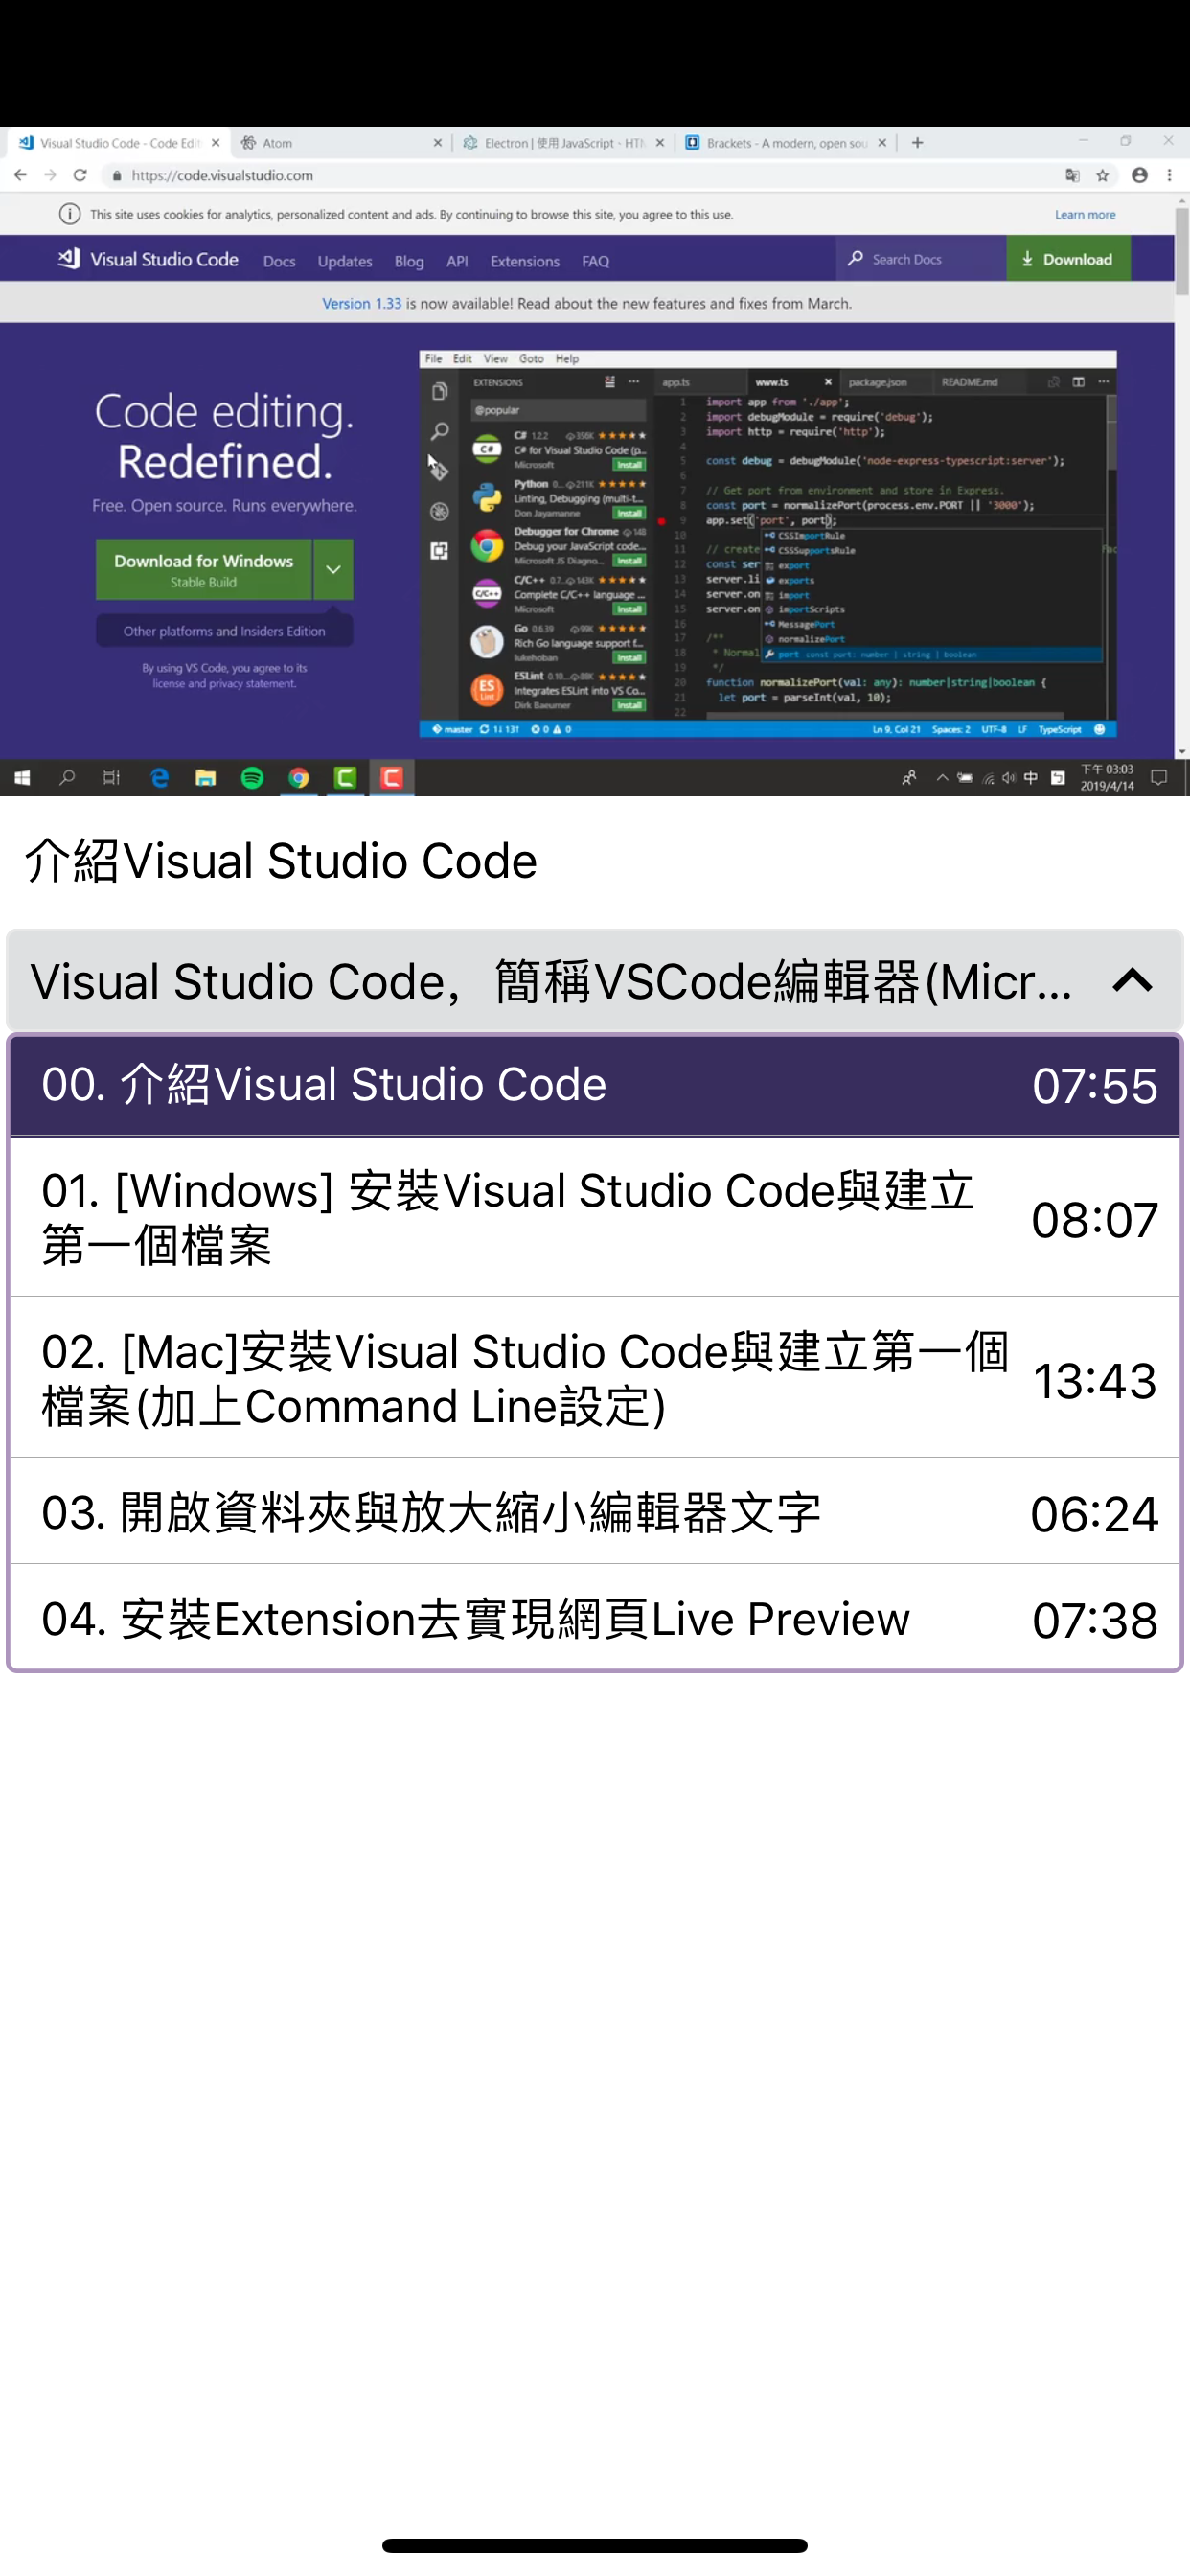Click the 07:38 duration label
The width and height of the screenshot is (1190, 2576).
[x=1094, y=1620]
